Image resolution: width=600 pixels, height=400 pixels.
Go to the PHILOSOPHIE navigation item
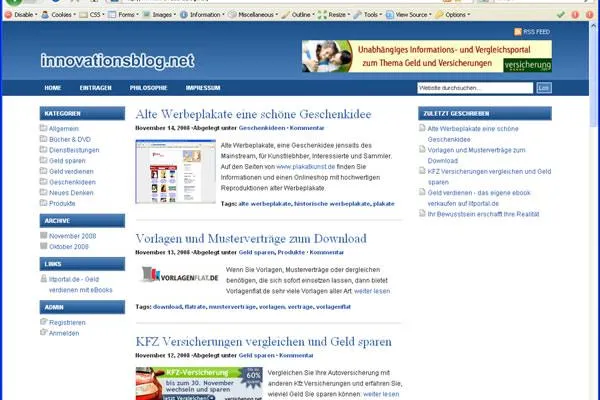point(148,88)
